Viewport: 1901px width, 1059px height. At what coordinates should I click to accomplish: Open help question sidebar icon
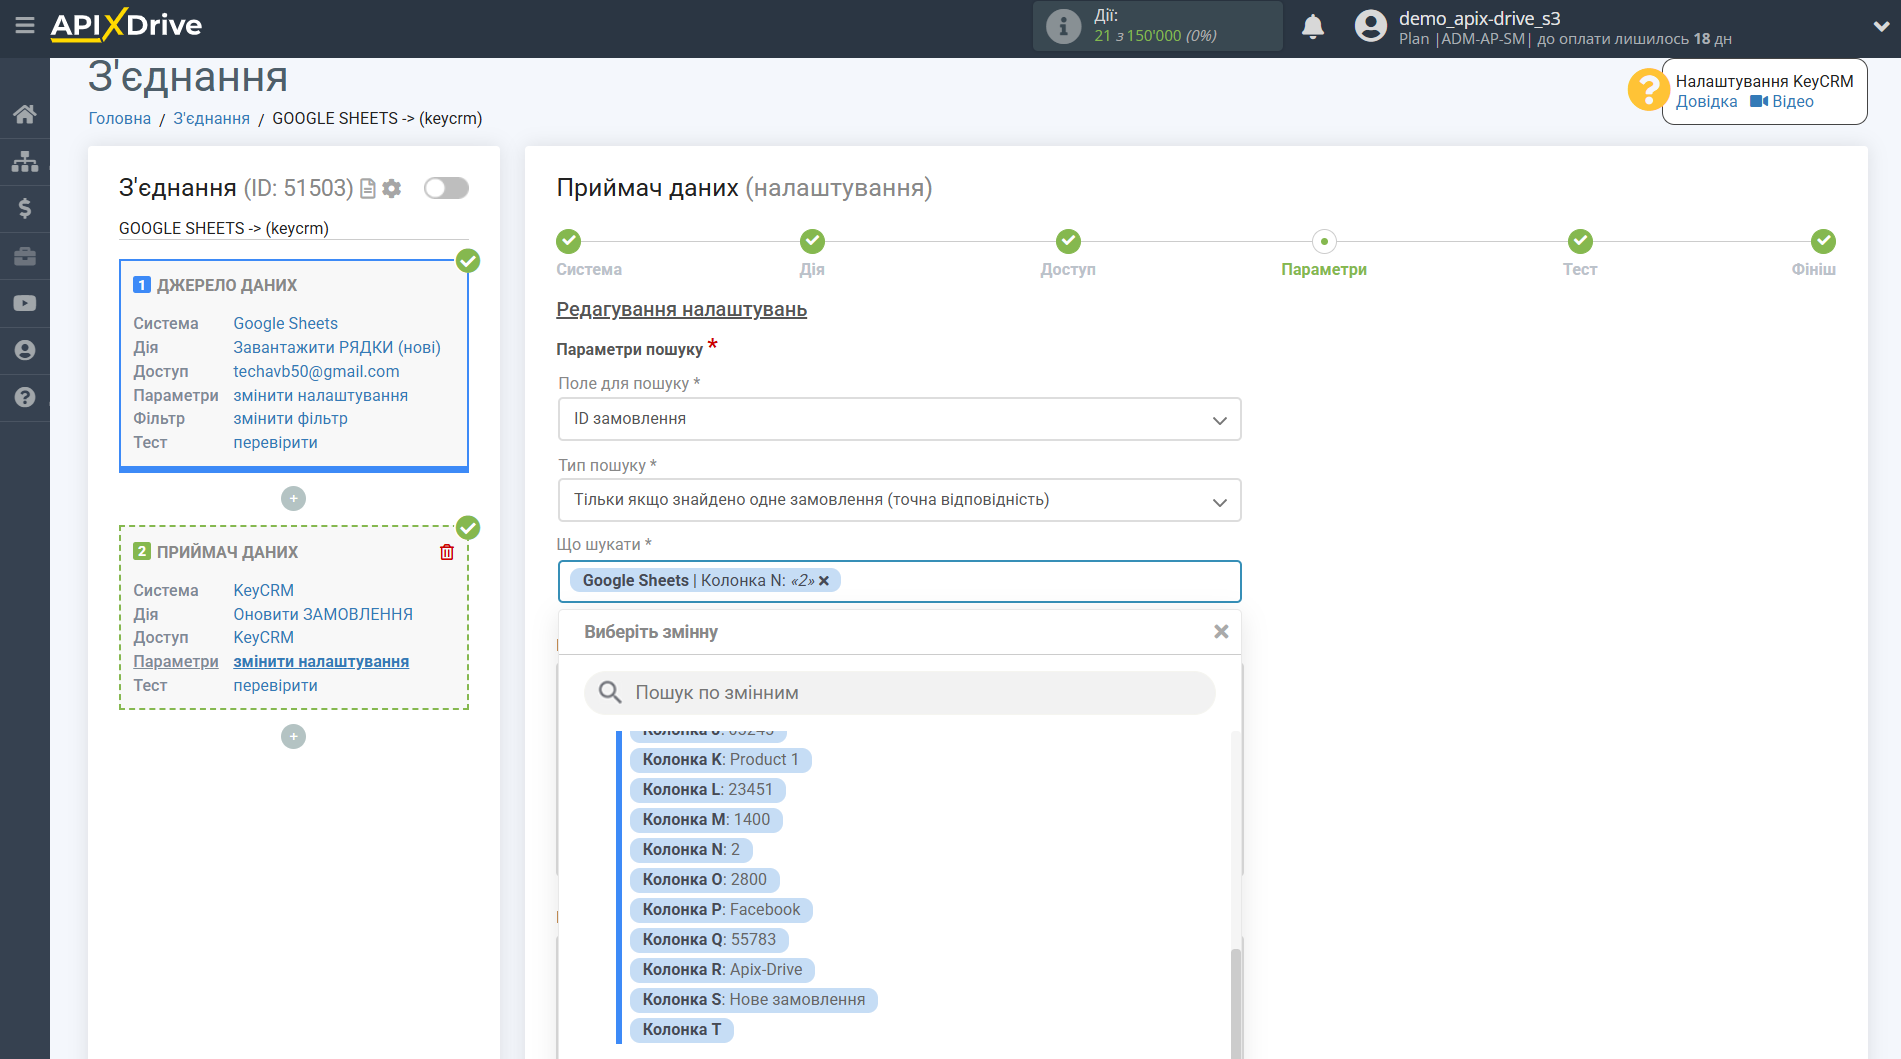pos(25,397)
